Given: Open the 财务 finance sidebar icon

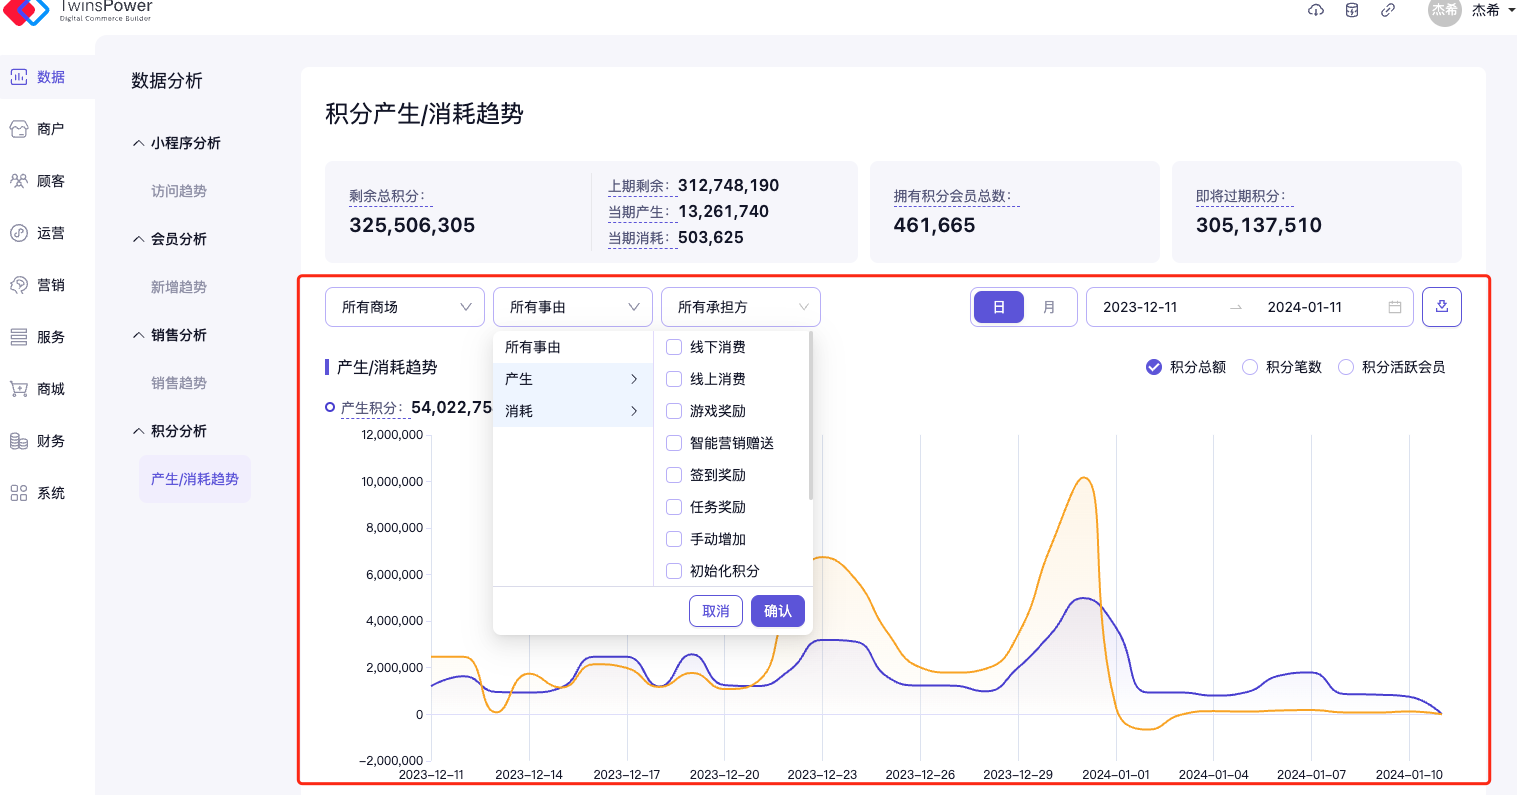Looking at the screenshot, I should click(x=19, y=441).
